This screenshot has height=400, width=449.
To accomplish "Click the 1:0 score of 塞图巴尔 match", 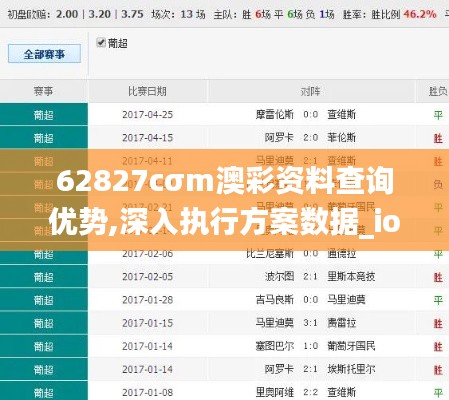I will pyautogui.click(x=311, y=346).
